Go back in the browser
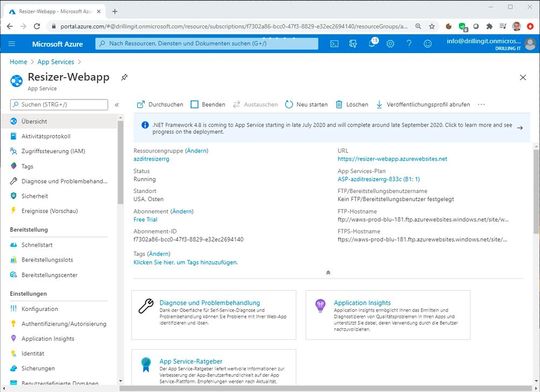Viewport: 540px width, 392px height. [x=10, y=26]
